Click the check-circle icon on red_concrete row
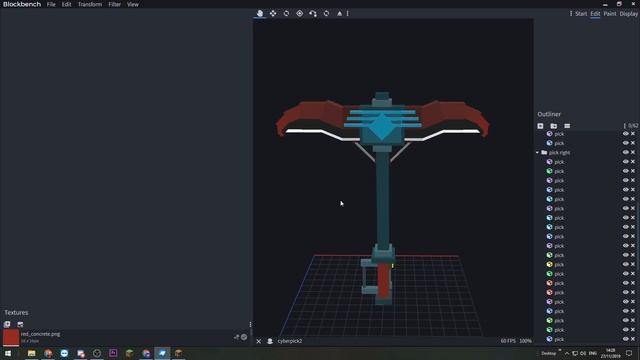 click(244, 337)
